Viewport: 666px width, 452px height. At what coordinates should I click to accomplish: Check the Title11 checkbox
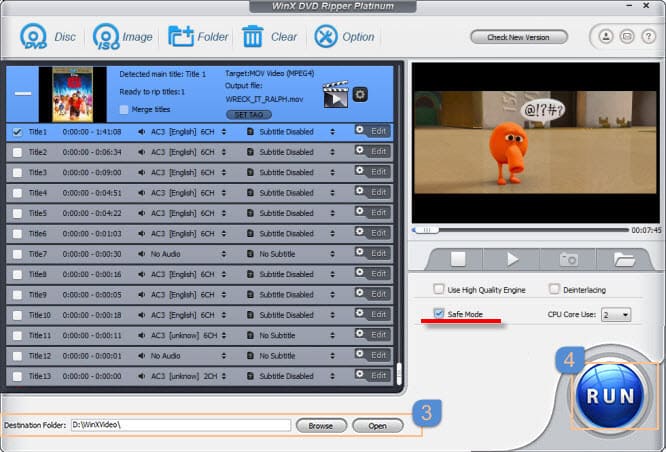click(x=17, y=336)
